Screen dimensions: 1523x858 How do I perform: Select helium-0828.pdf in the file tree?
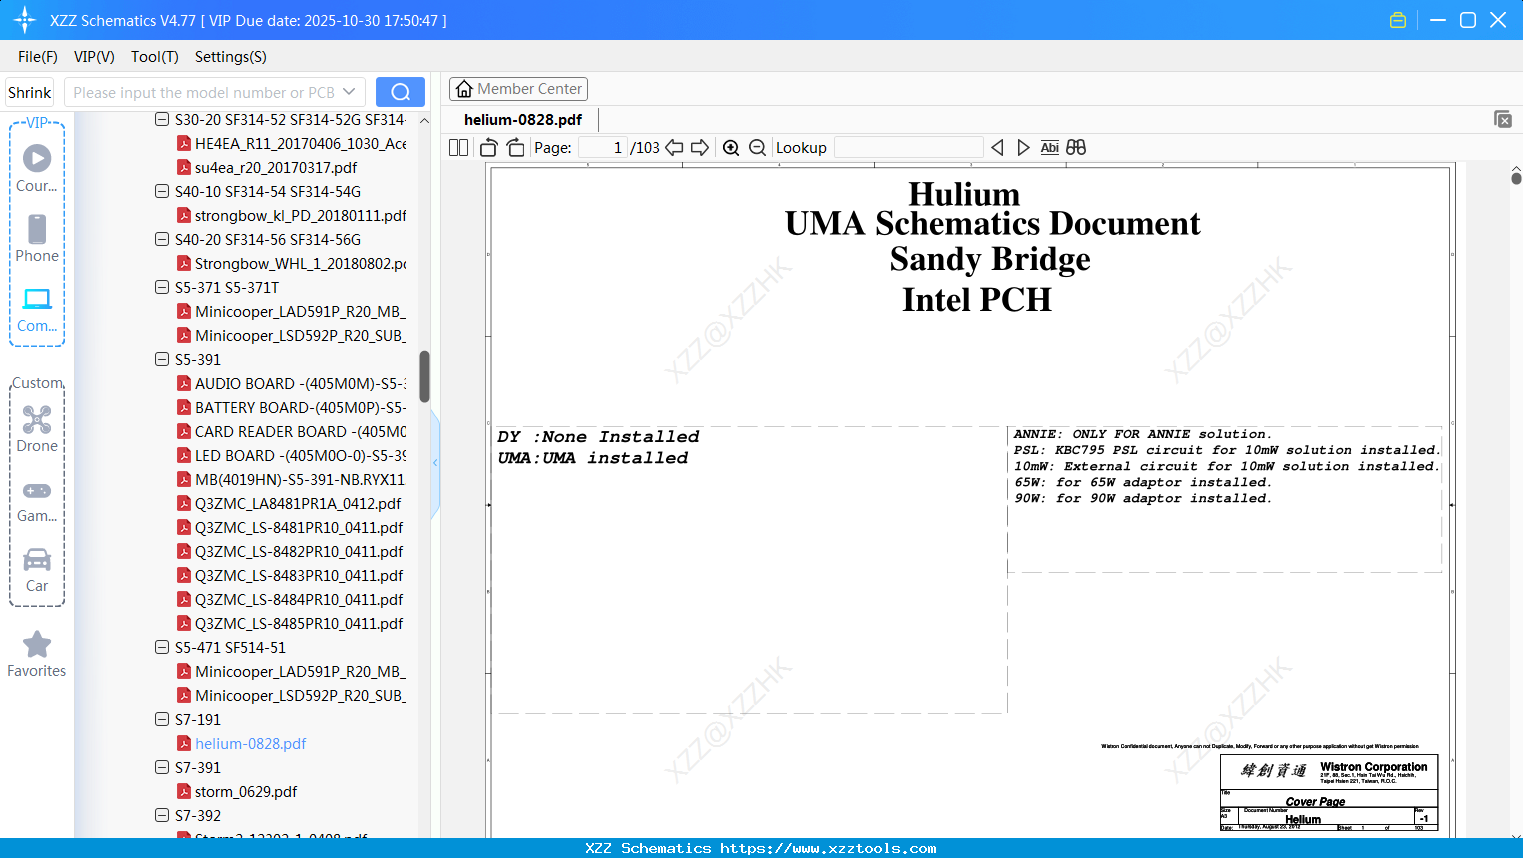point(242,743)
